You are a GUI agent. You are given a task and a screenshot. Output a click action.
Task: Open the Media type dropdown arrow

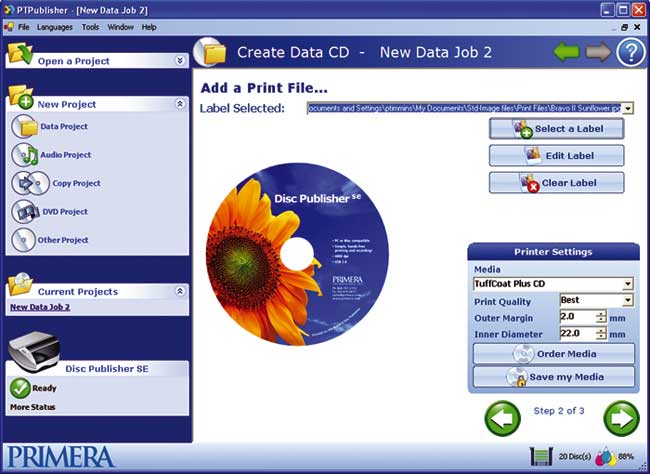(628, 284)
